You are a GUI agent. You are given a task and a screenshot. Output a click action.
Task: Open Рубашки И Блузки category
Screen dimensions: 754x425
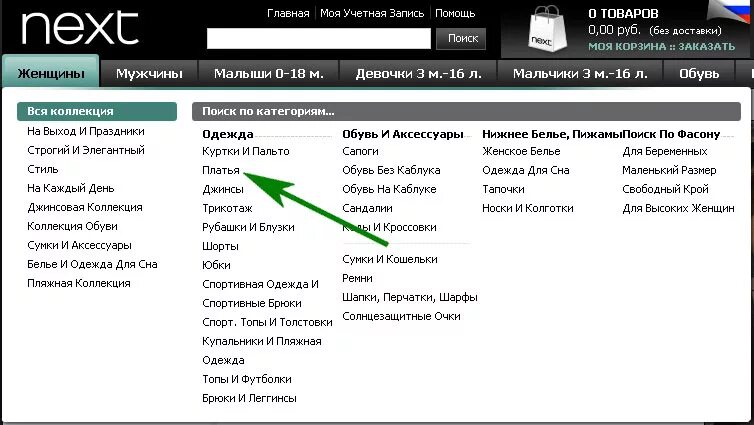click(248, 227)
